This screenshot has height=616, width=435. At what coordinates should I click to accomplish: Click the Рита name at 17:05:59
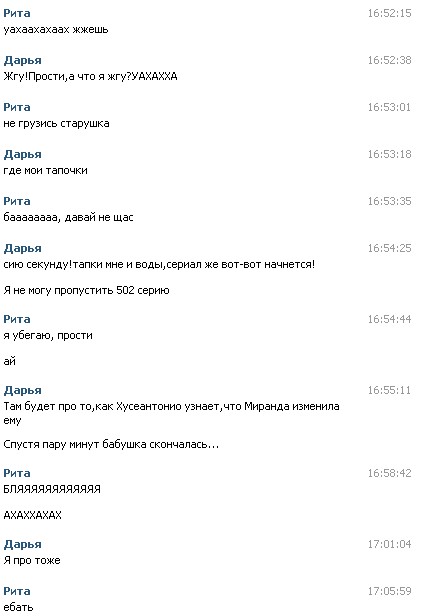pyautogui.click(x=17, y=591)
